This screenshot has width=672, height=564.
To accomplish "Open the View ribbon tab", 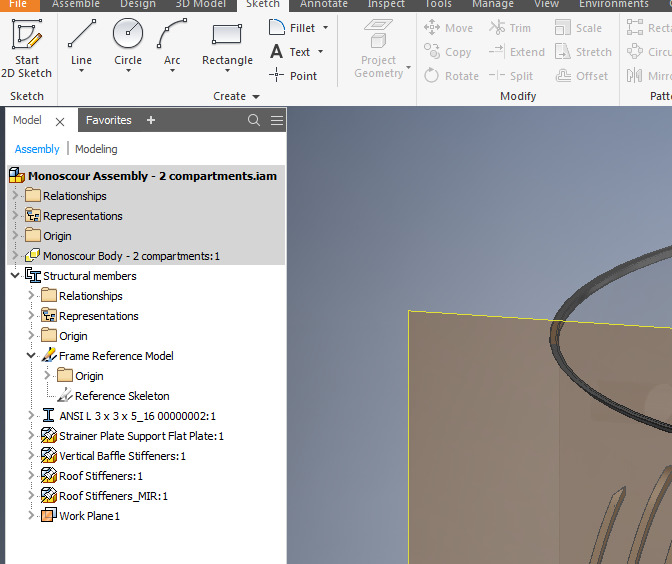I will pos(546,4).
